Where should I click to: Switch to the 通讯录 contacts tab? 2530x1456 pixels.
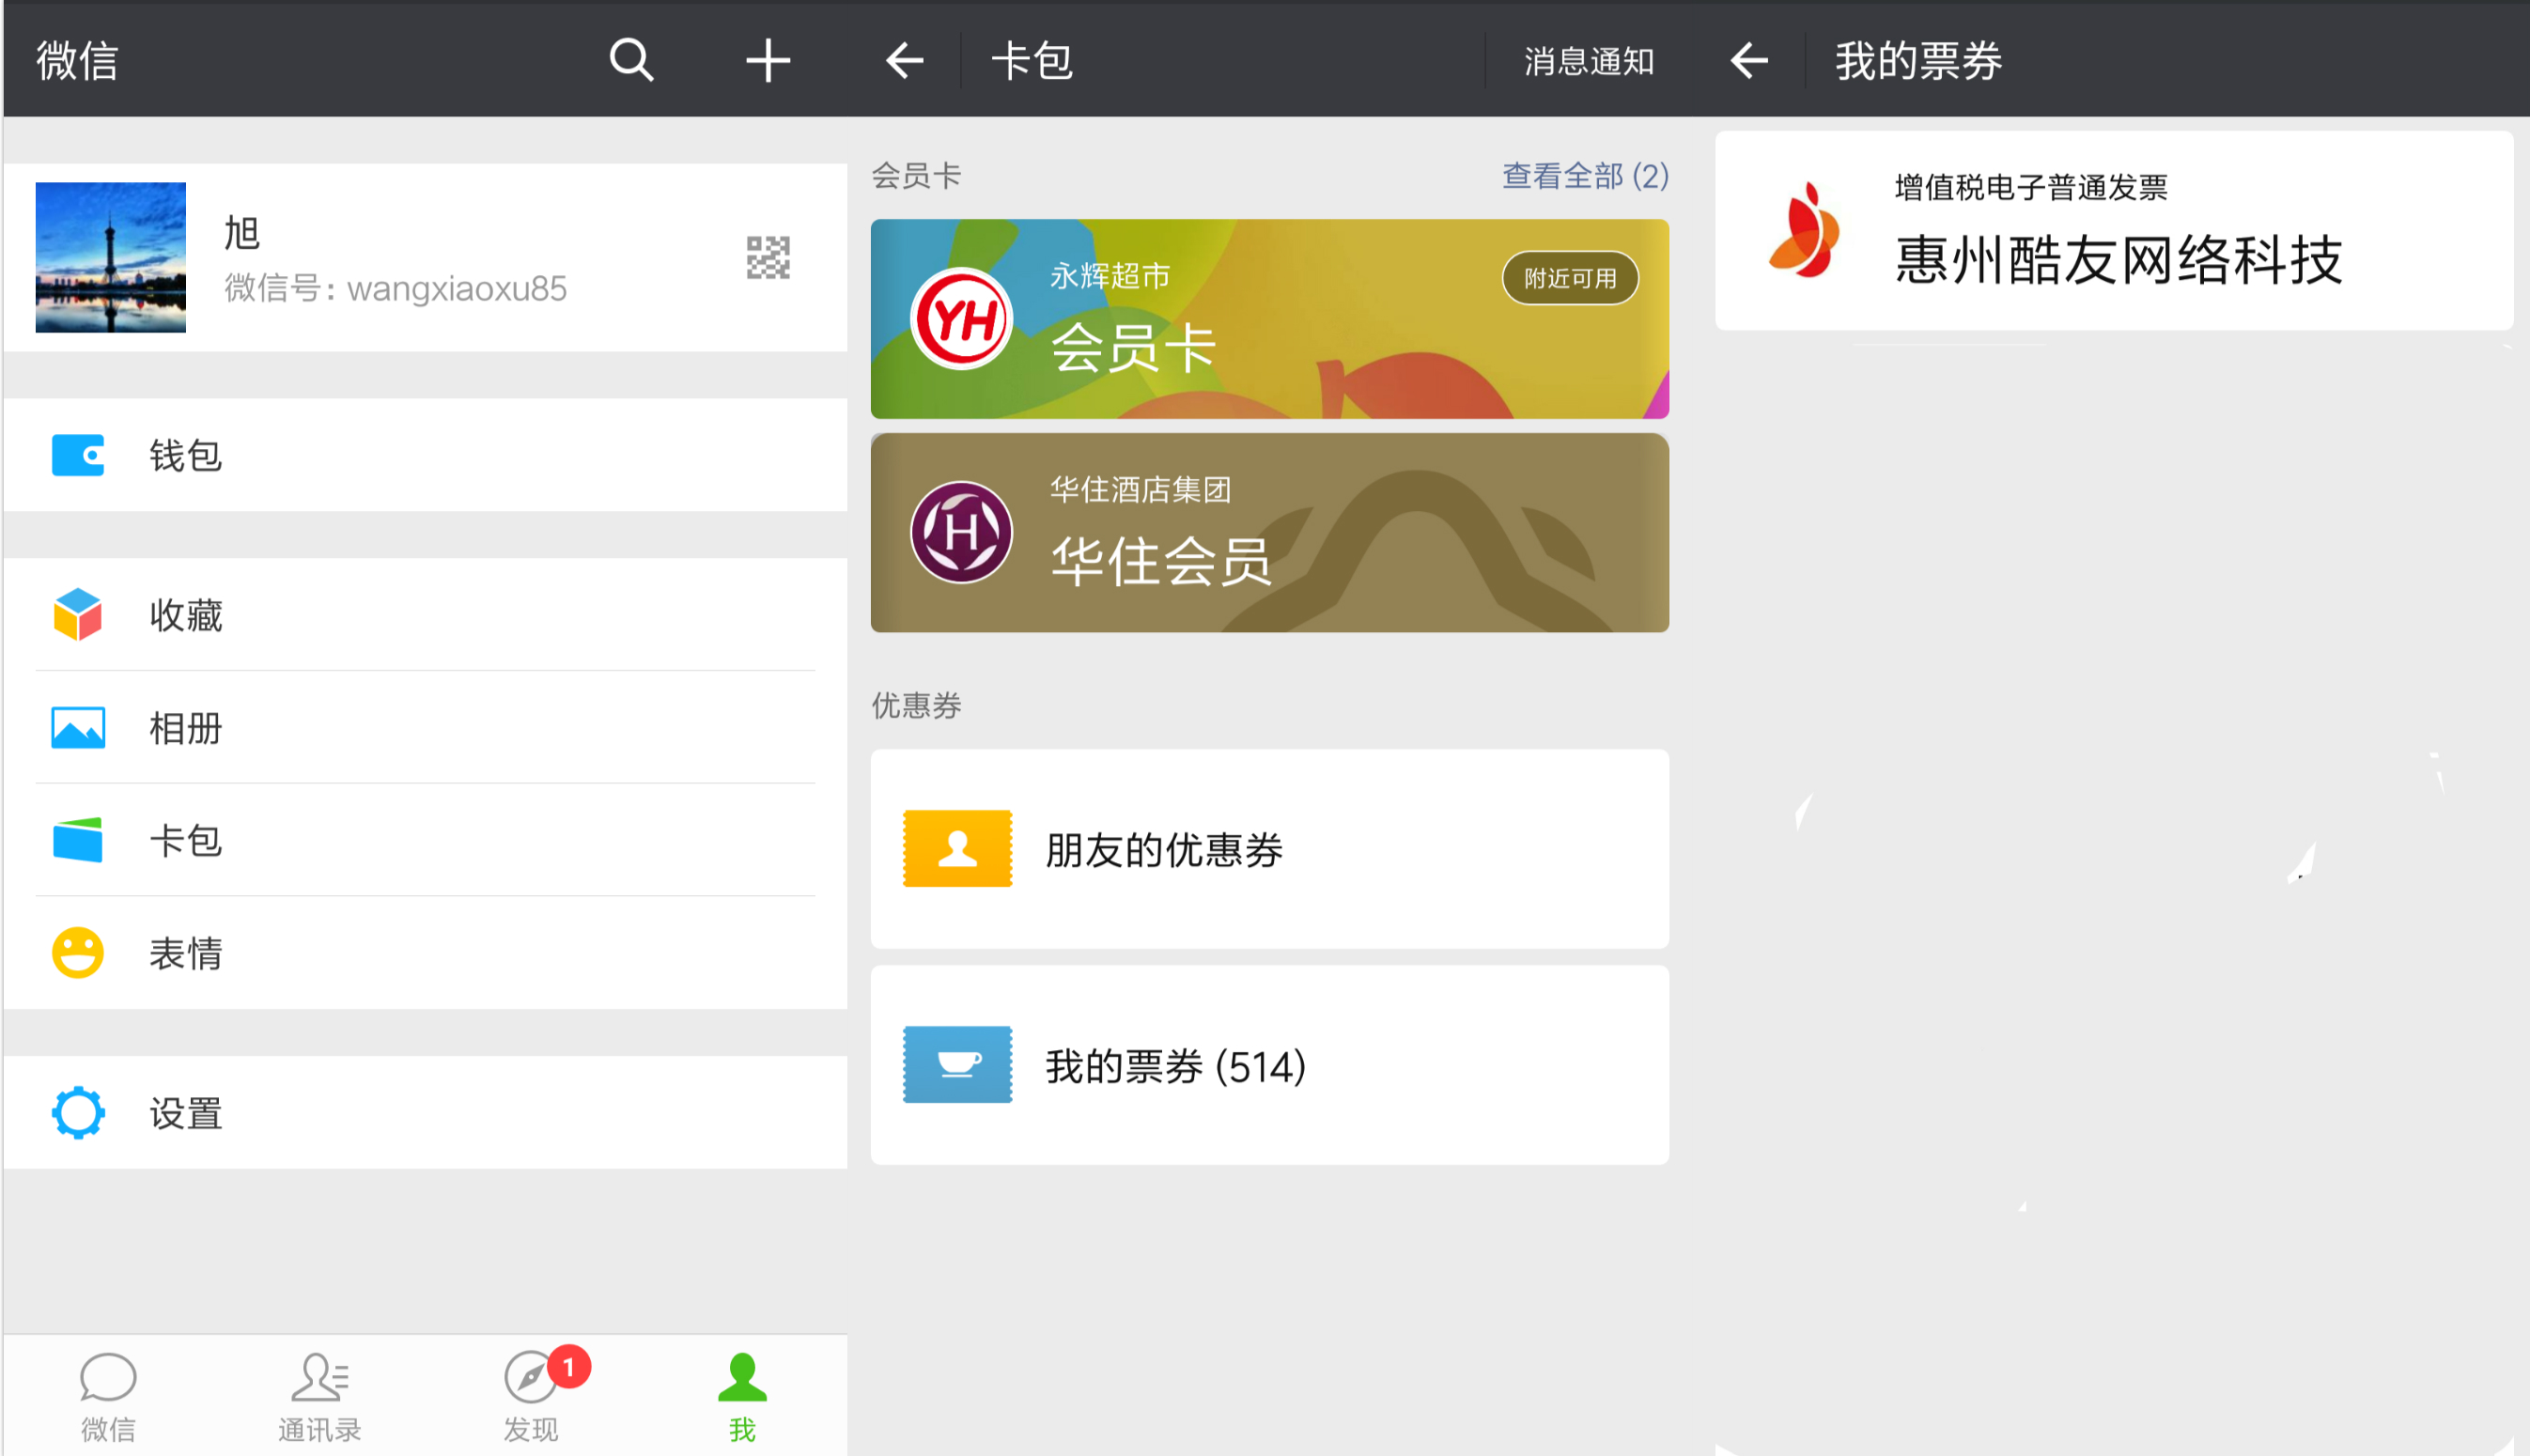coord(320,1398)
